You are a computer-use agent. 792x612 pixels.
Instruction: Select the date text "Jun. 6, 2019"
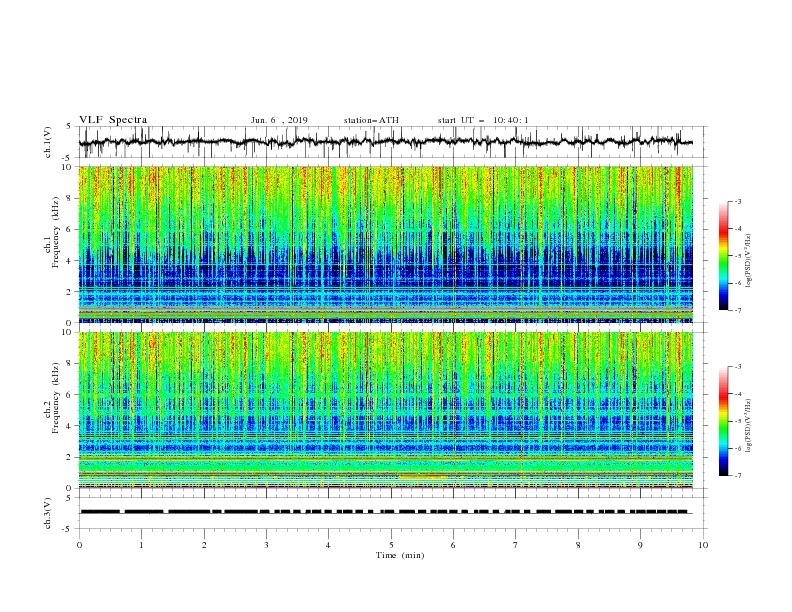(279, 120)
